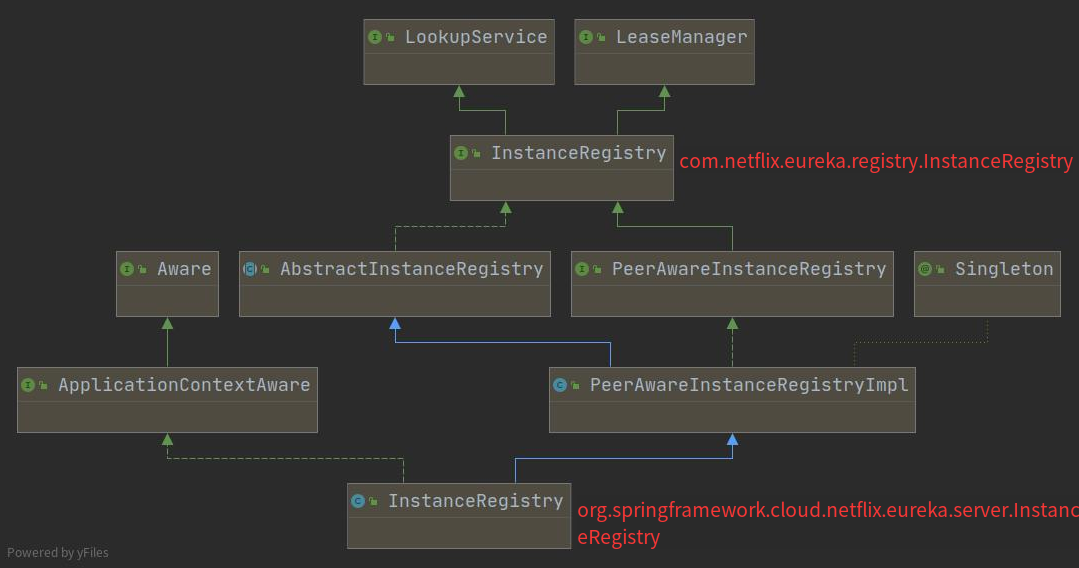Select the PeerAwareInstanceRegistryImpl class node

[732, 400]
